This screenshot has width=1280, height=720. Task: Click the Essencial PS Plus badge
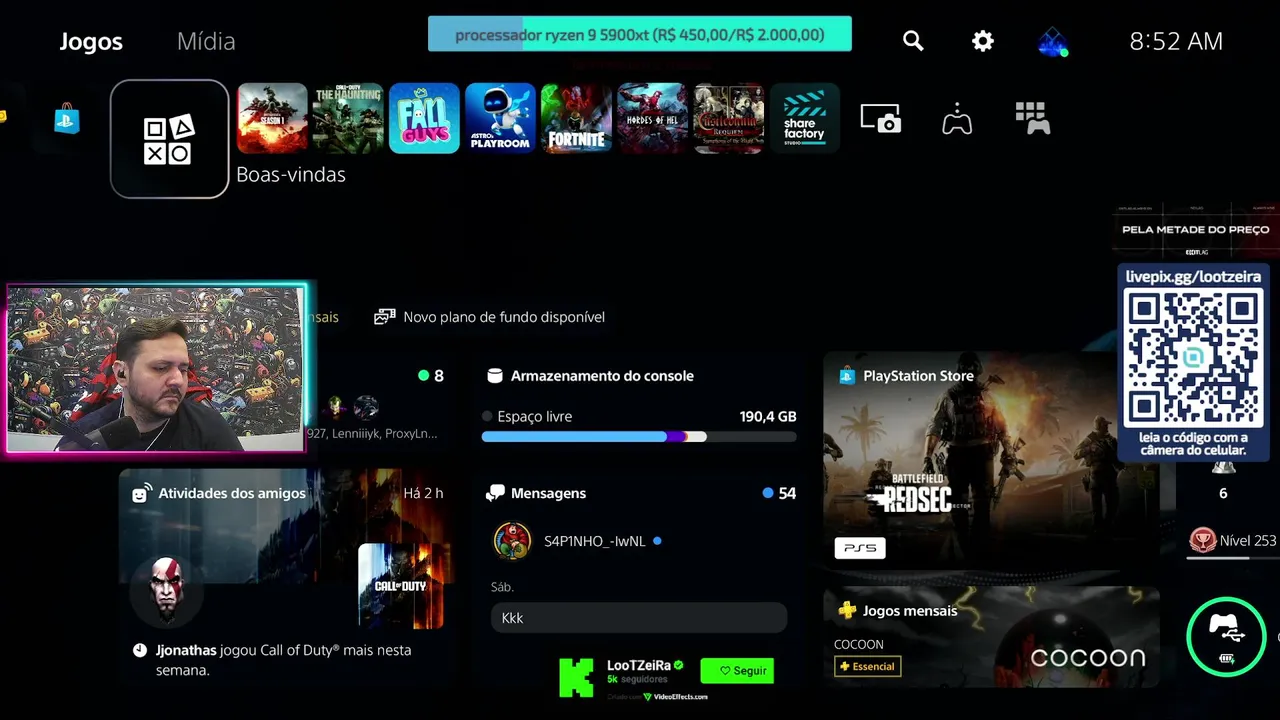click(867, 666)
